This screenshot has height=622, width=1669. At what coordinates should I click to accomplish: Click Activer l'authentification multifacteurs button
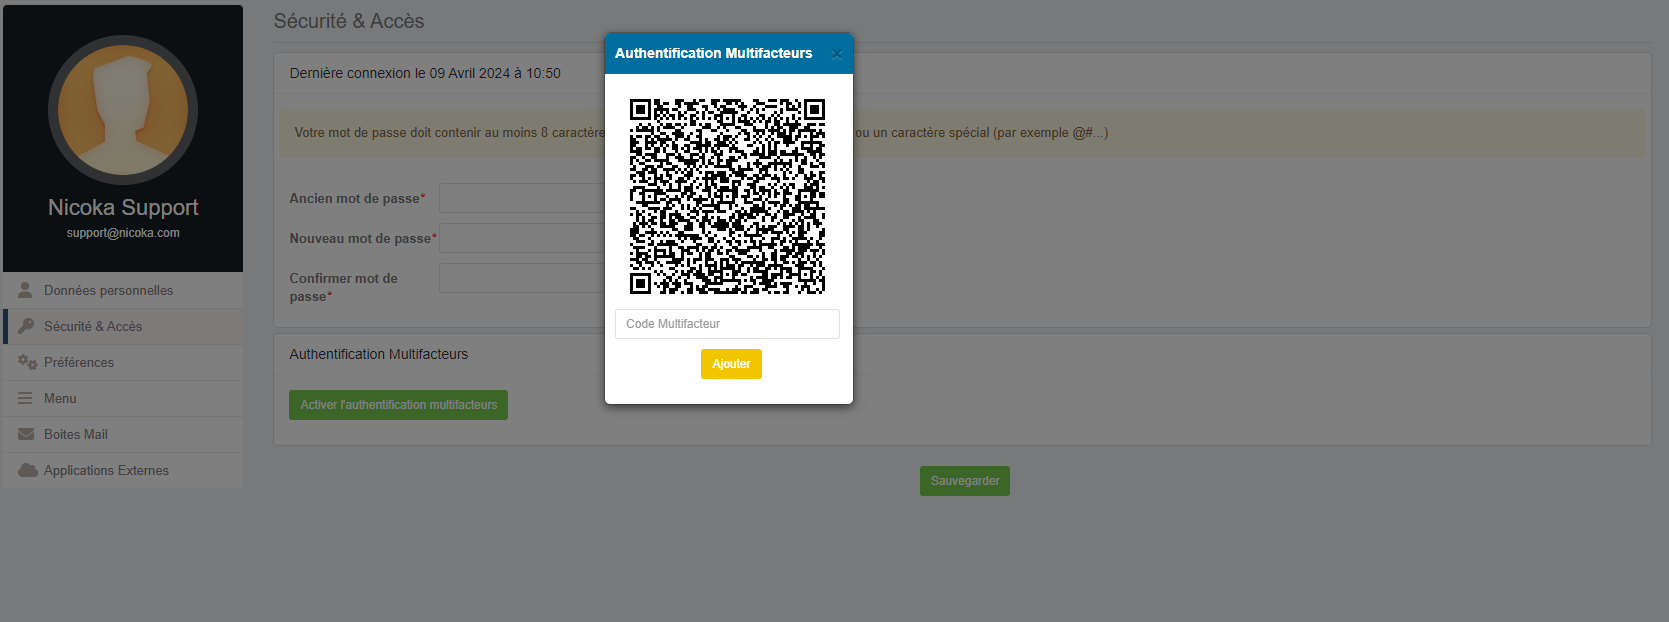point(398,405)
